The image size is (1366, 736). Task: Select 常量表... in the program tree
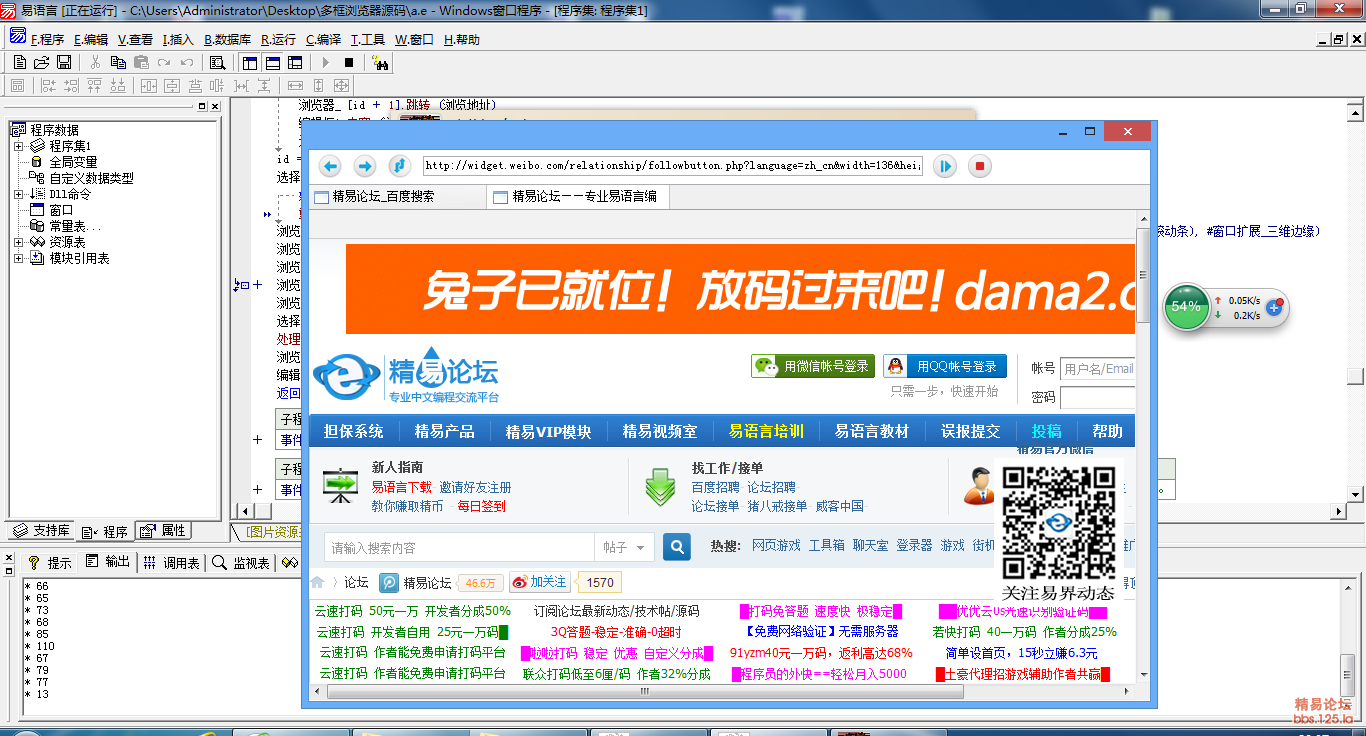tap(75, 226)
